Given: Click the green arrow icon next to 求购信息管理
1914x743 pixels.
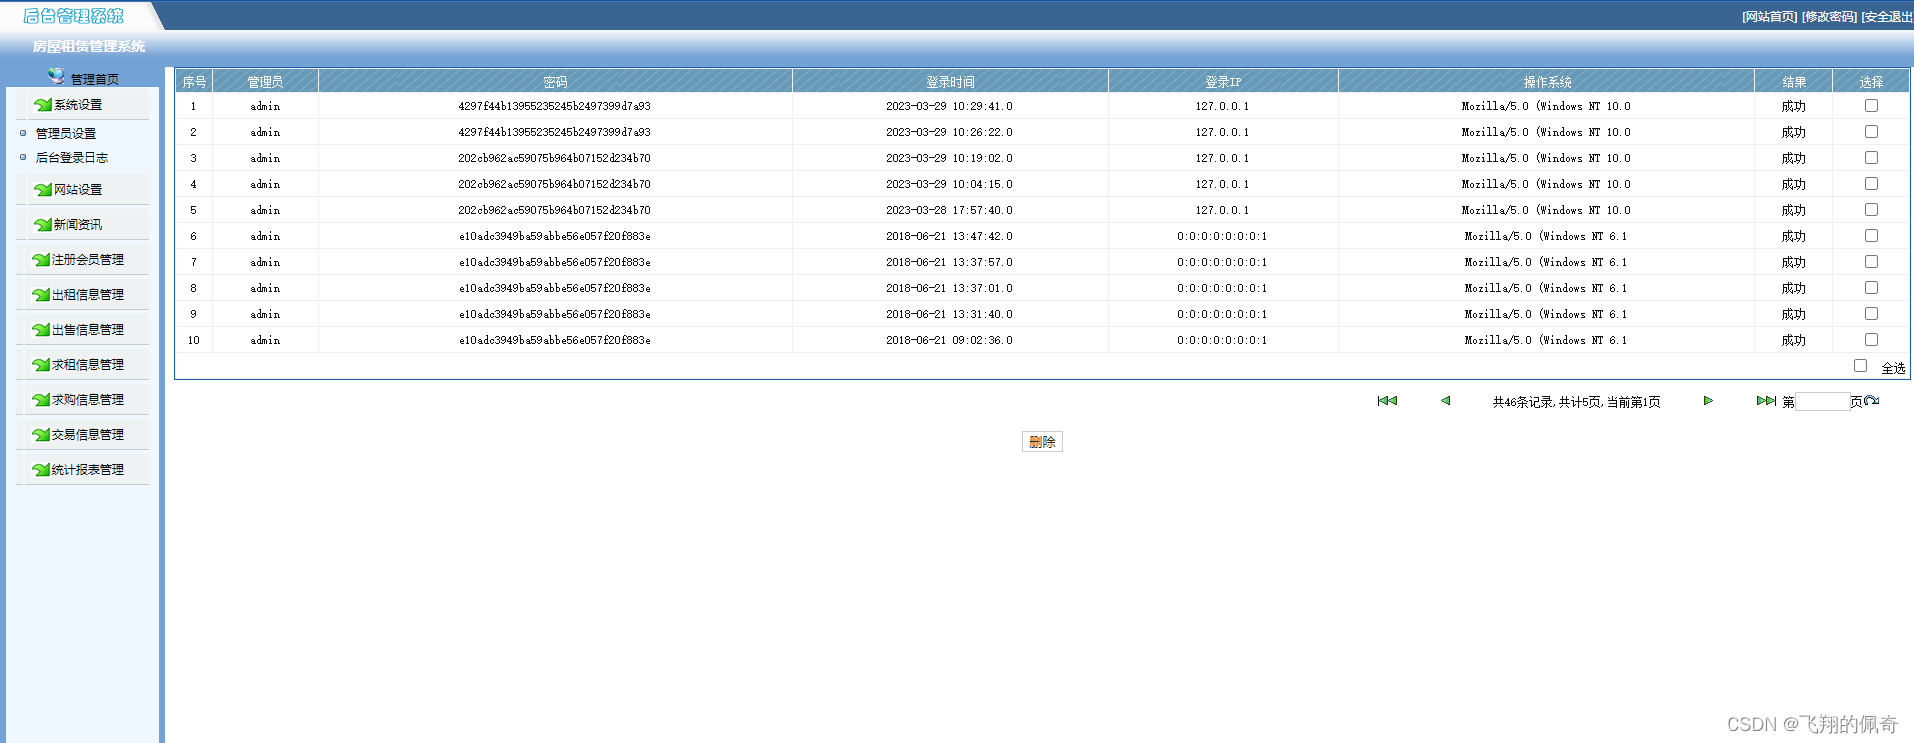Looking at the screenshot, I should (41, 399).
